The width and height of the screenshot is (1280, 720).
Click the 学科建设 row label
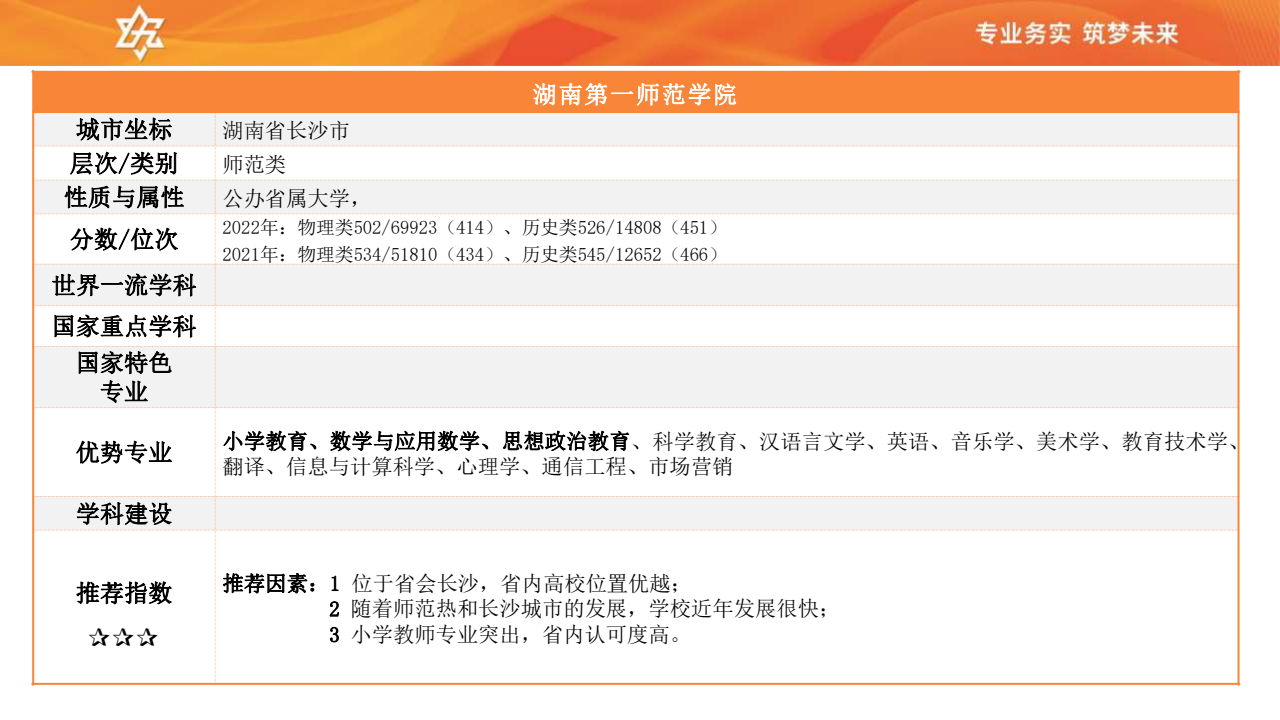124,514
